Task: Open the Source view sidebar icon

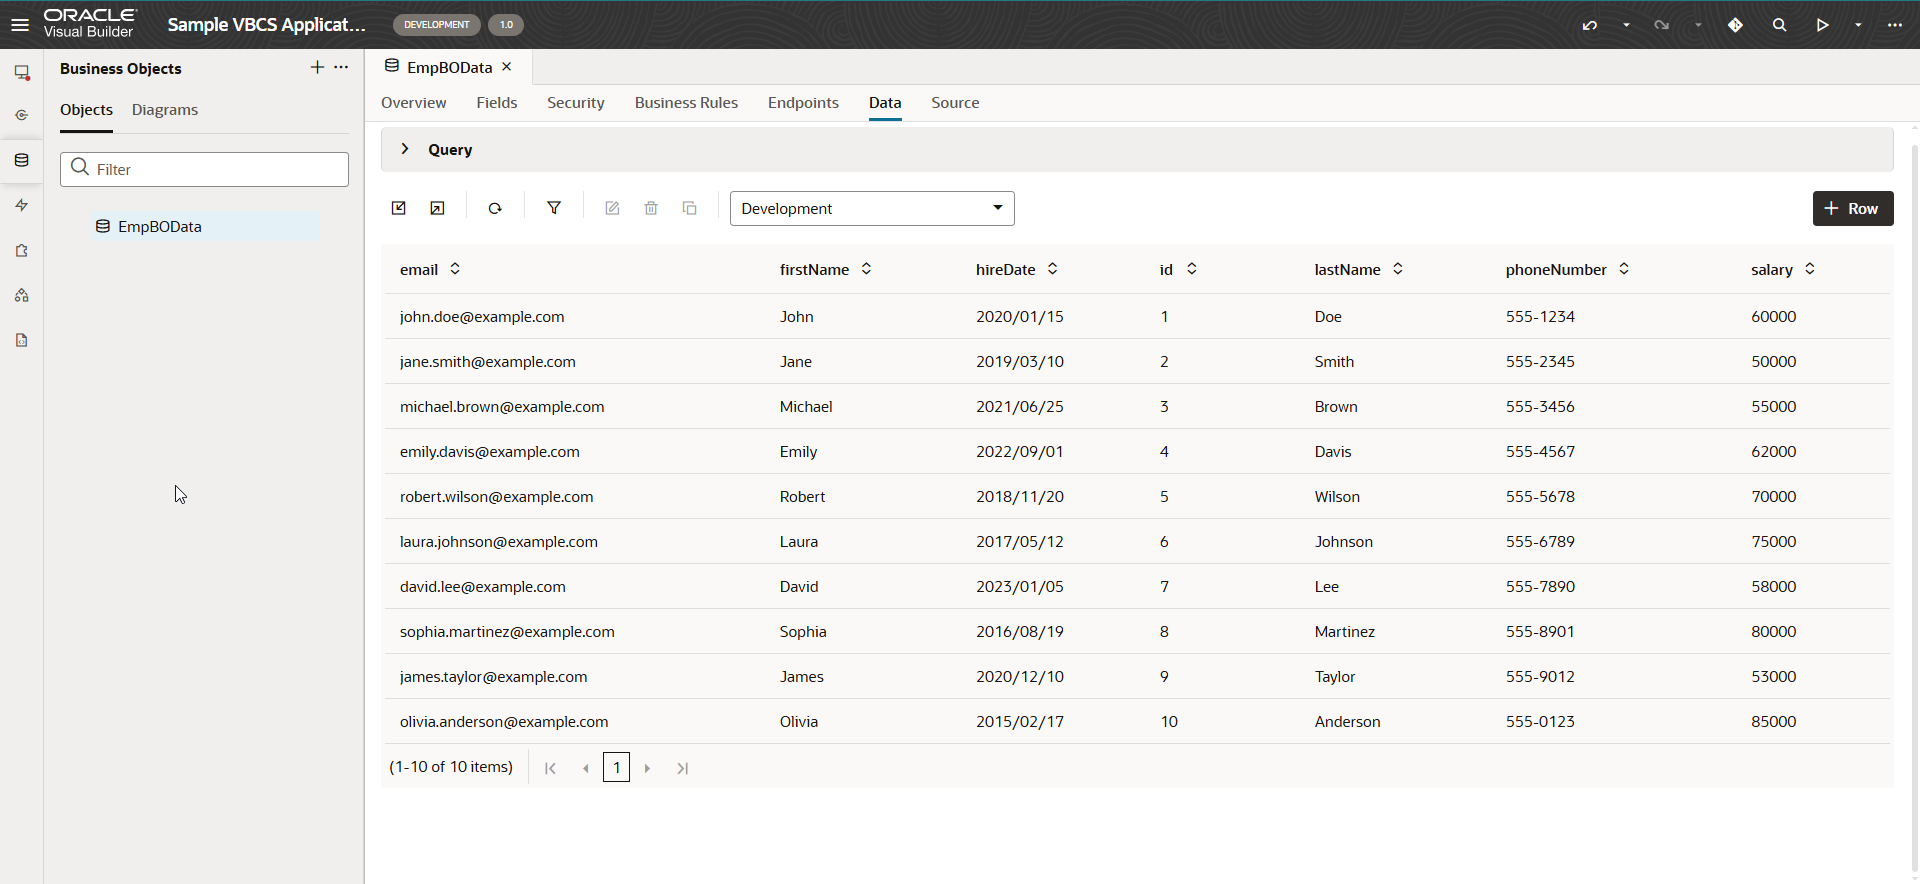Action: [22, 340]
